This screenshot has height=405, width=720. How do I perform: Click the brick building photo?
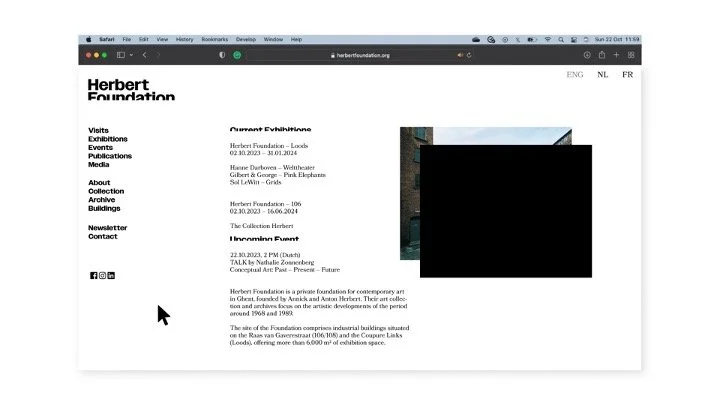[x=410, y=193]
